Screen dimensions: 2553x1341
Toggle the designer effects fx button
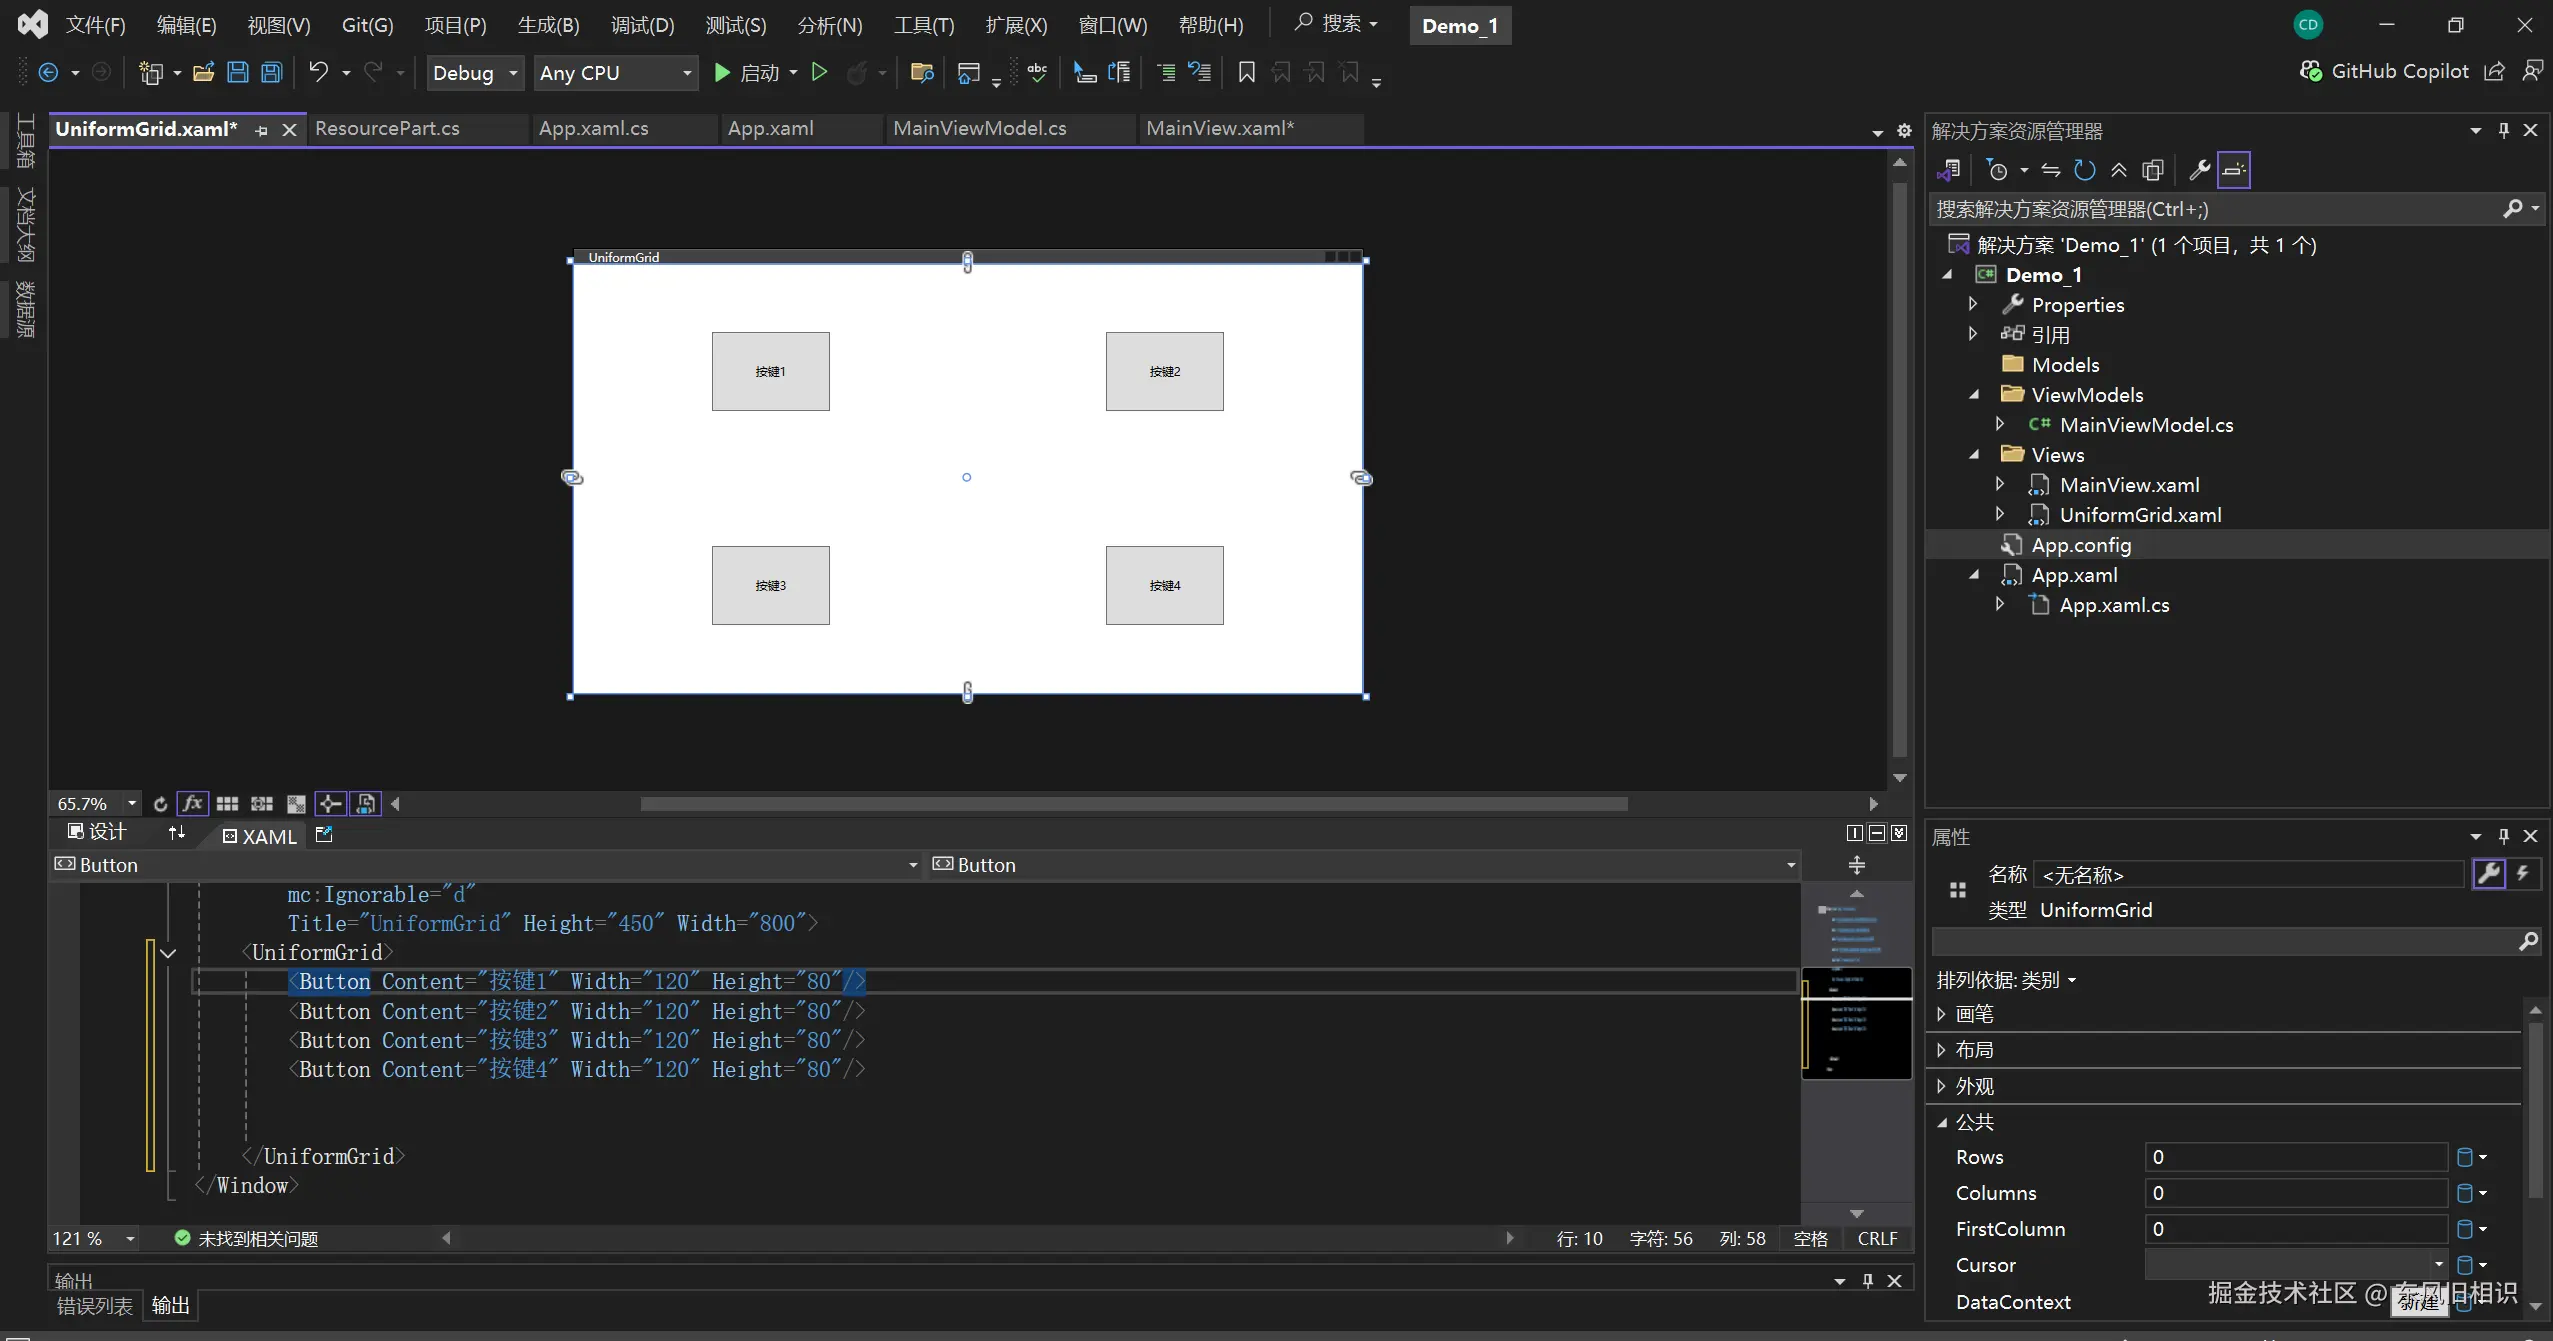point(192,804)
